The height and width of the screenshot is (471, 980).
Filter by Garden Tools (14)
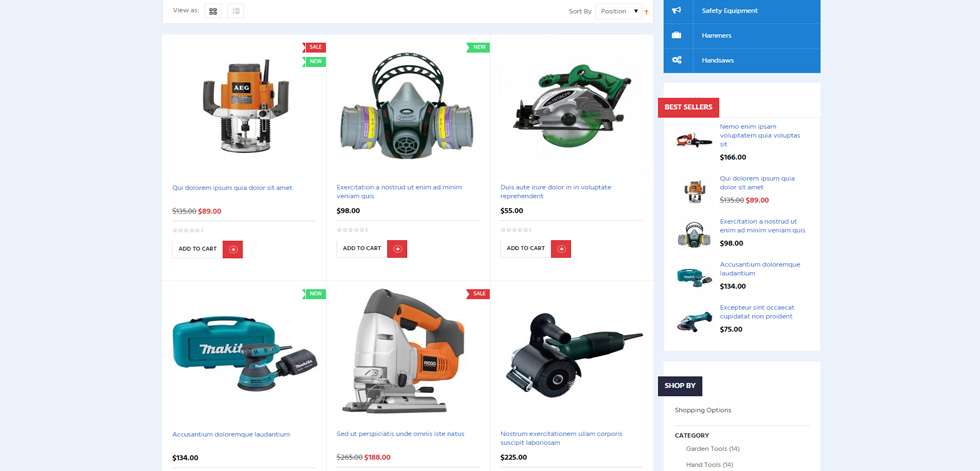pos(712,449)
